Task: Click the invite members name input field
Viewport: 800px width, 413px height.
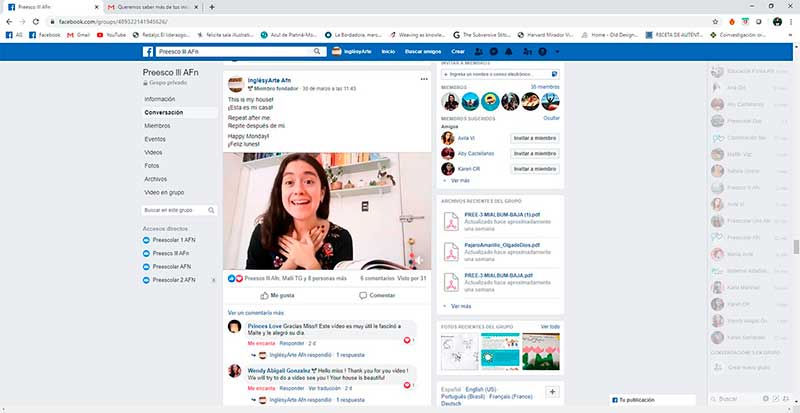Action: (501, 74)
